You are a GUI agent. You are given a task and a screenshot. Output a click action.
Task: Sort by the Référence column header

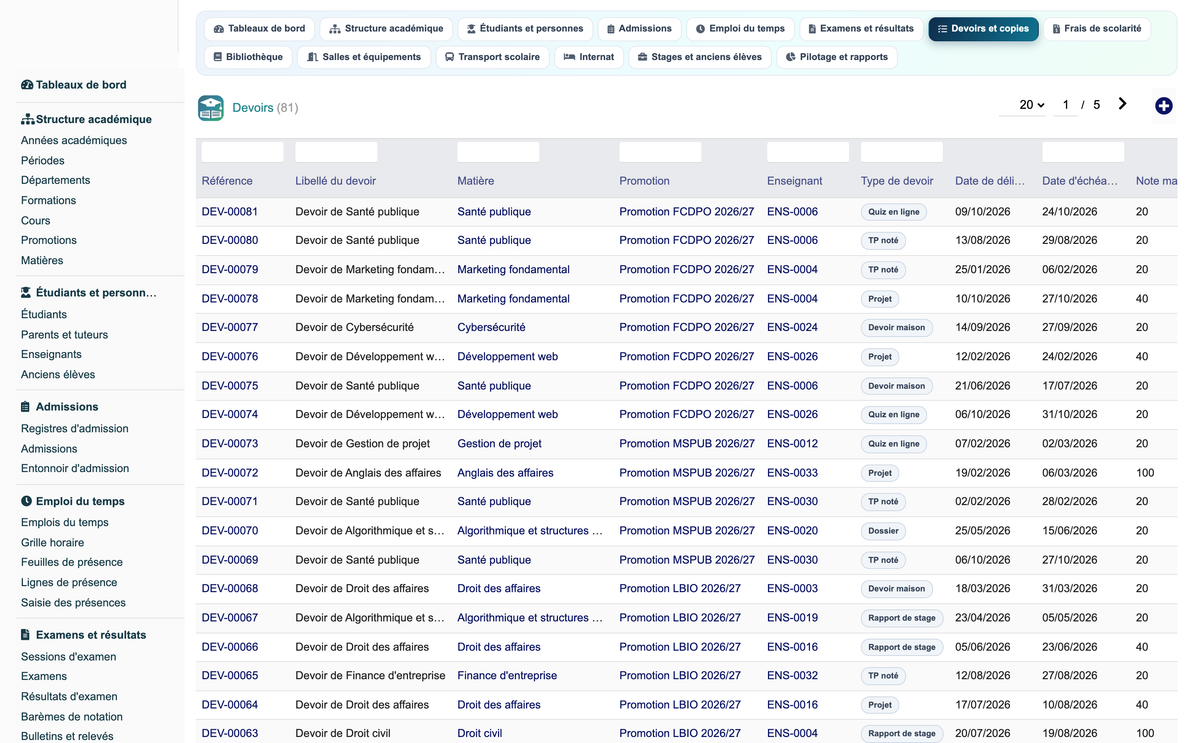(227, 181)
